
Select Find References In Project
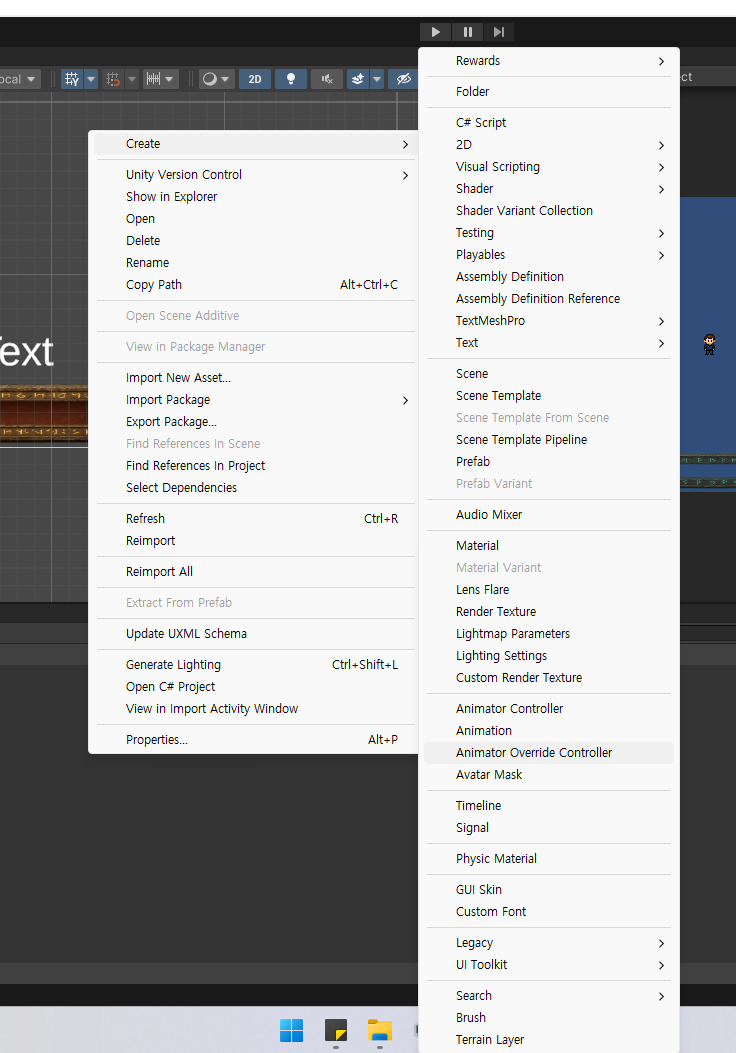(x=255, y=465)
